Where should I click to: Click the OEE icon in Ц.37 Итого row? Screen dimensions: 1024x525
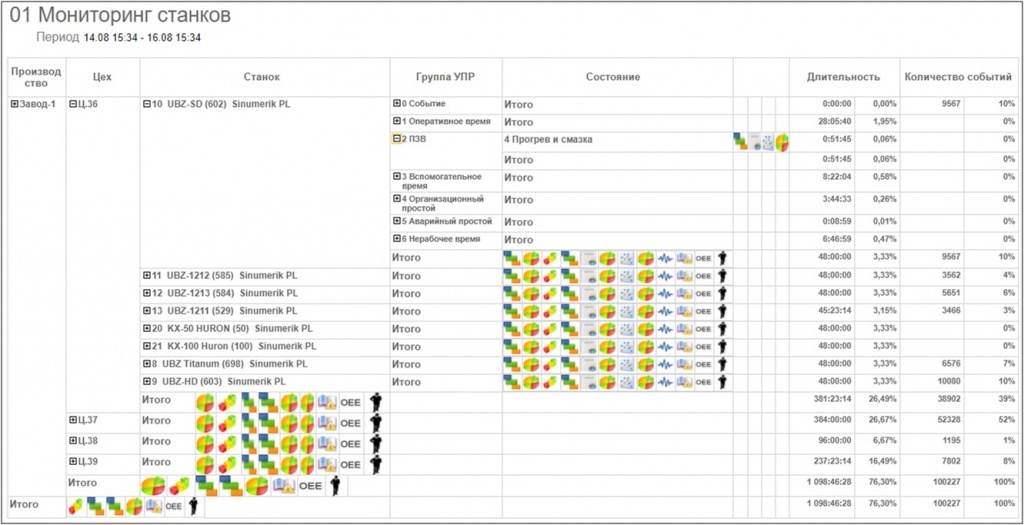[351, 423]
